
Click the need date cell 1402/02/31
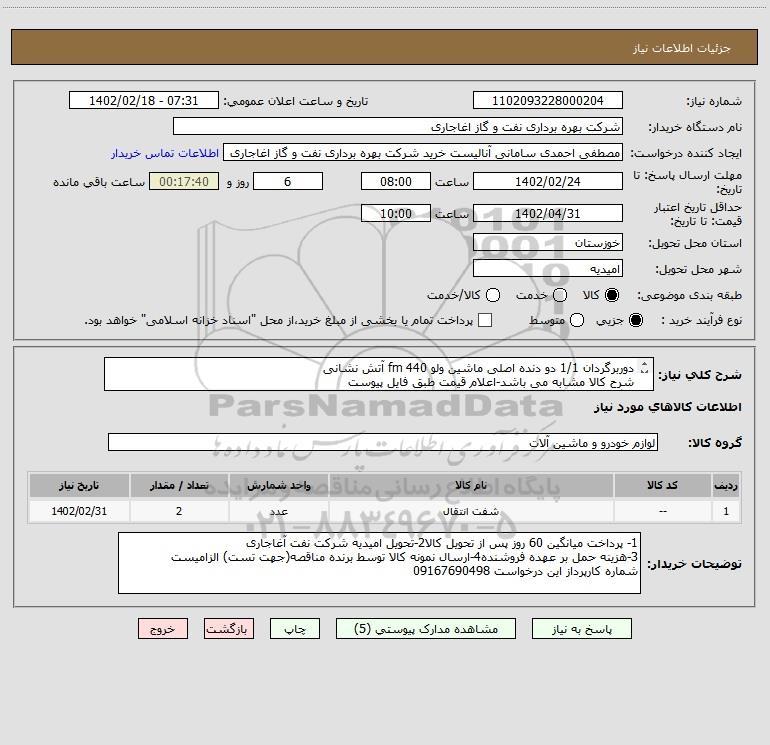79,511
